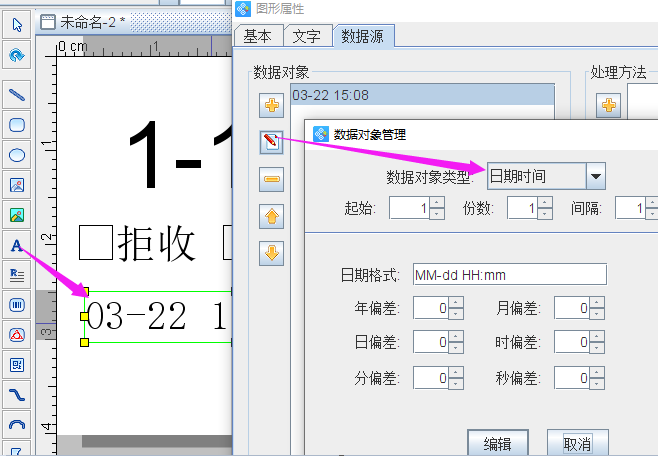Increase the 月偏差 value
The image size is (658, 456).
point(597,303)
